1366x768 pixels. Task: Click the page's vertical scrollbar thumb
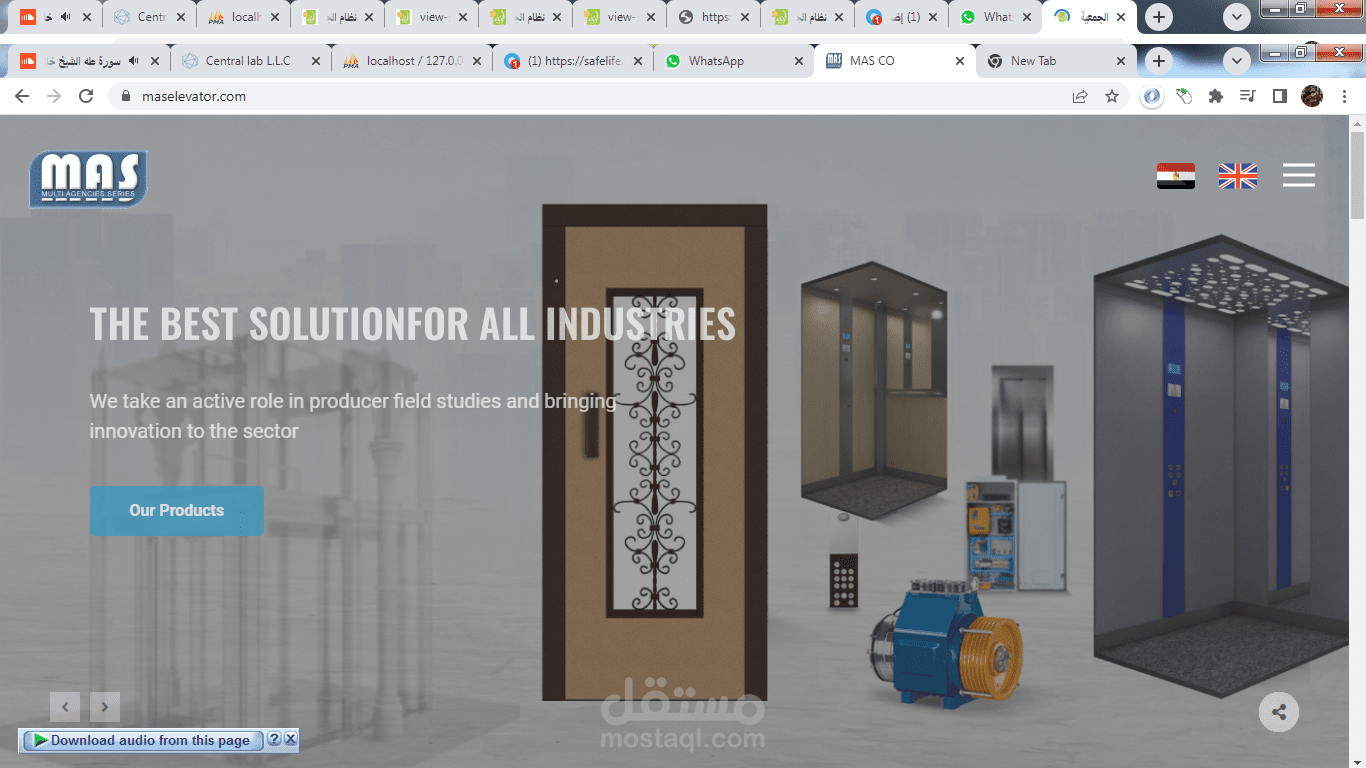1357,175
